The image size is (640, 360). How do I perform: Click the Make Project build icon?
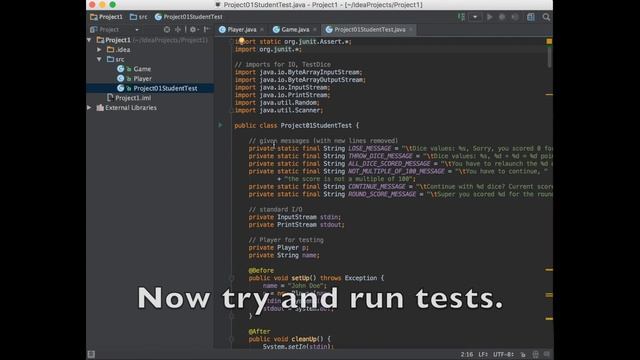point(462,17)
